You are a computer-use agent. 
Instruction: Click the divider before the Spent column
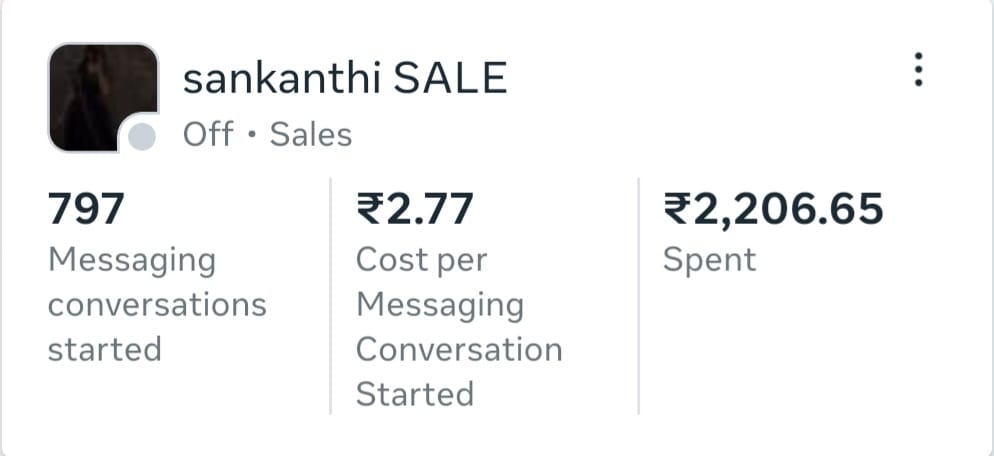[x=639, y=295]
